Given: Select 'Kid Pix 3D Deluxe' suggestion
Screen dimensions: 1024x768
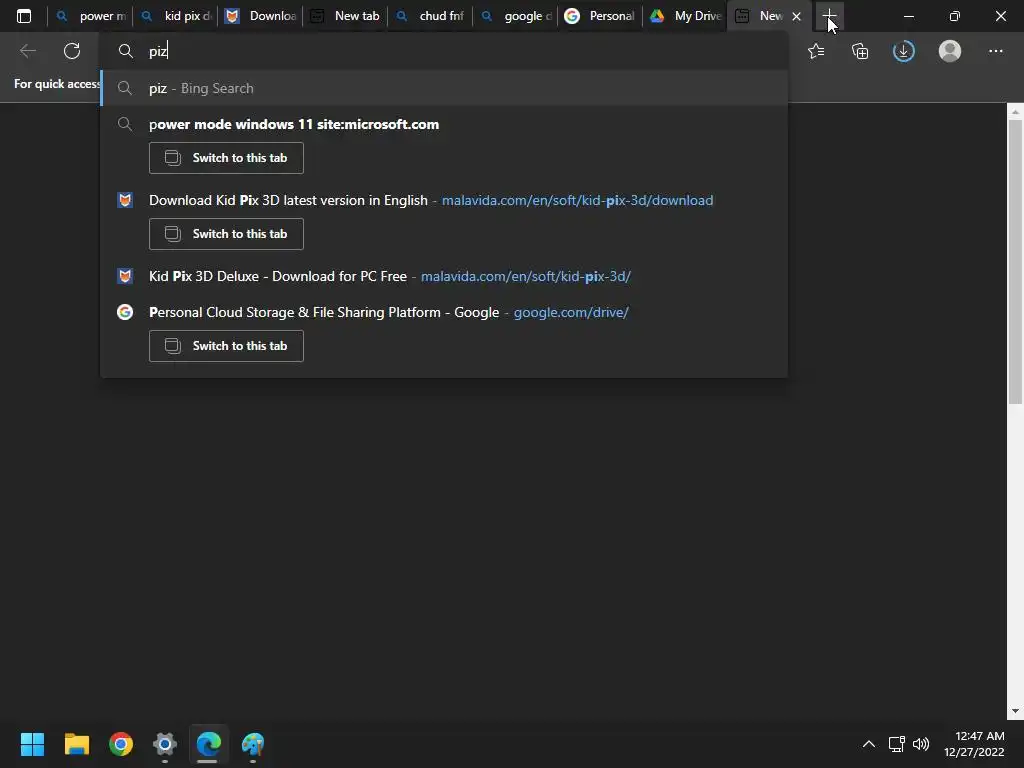Looking at the screenshot, I should 444,276.
